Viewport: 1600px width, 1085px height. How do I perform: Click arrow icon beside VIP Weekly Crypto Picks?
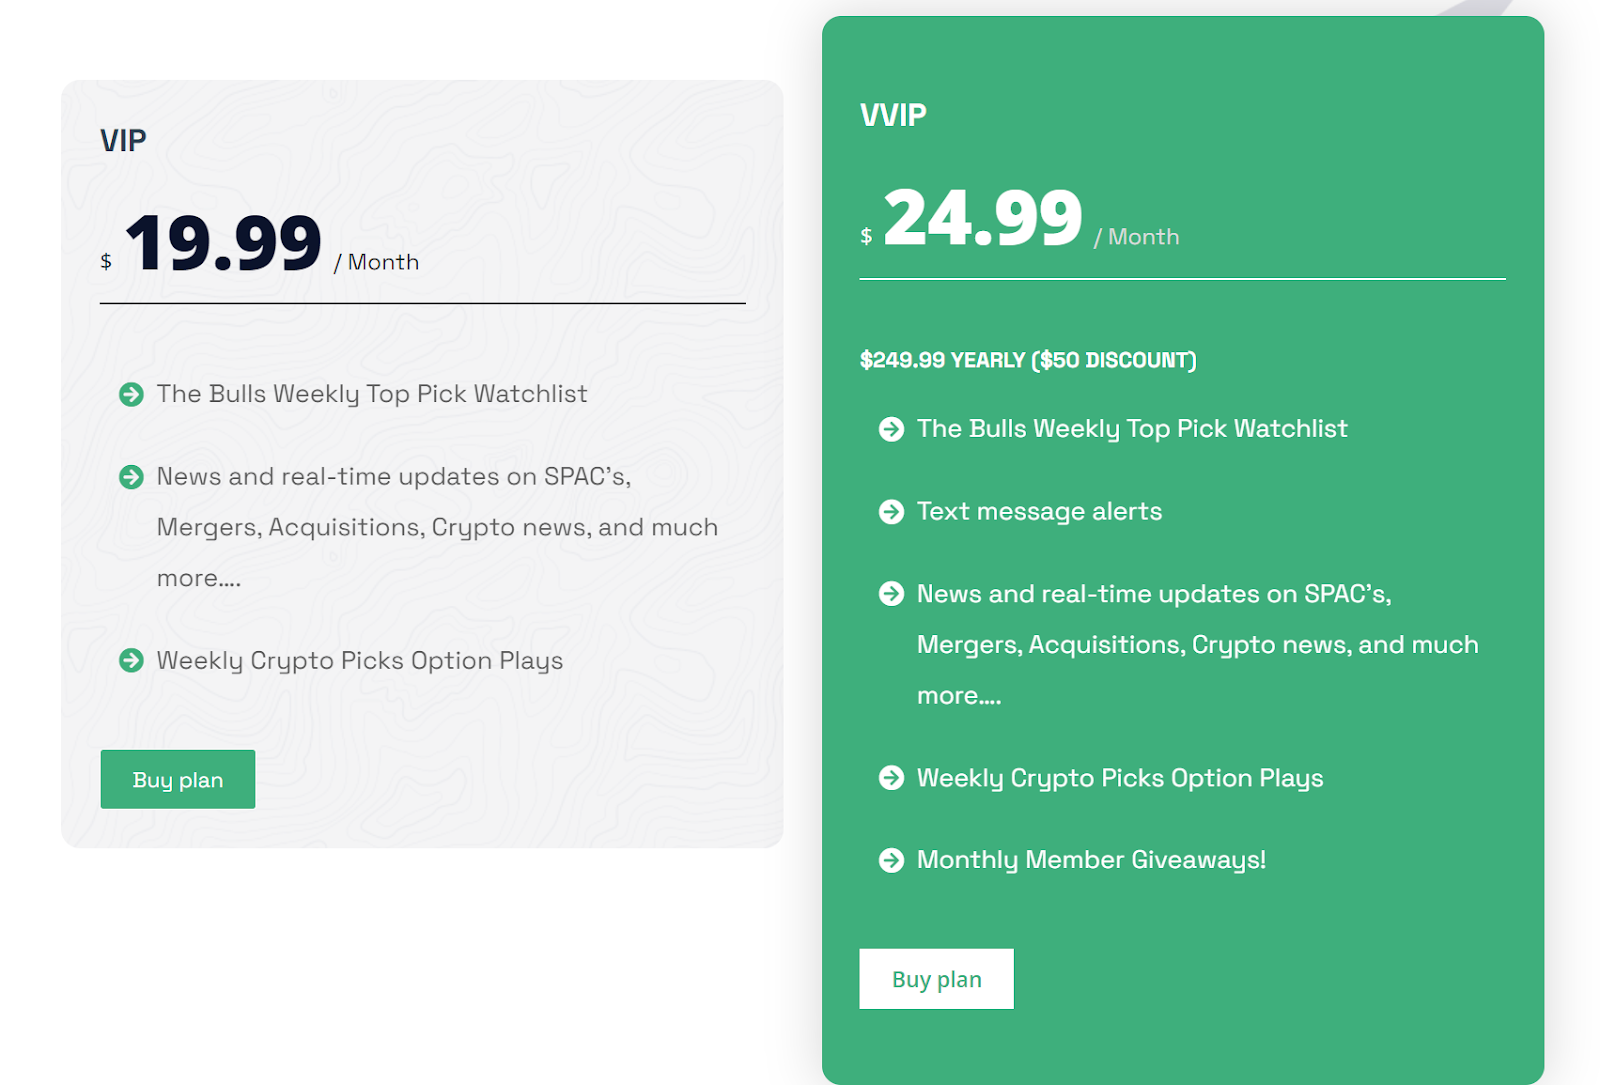pyautogui.click(x=131, y=660)
